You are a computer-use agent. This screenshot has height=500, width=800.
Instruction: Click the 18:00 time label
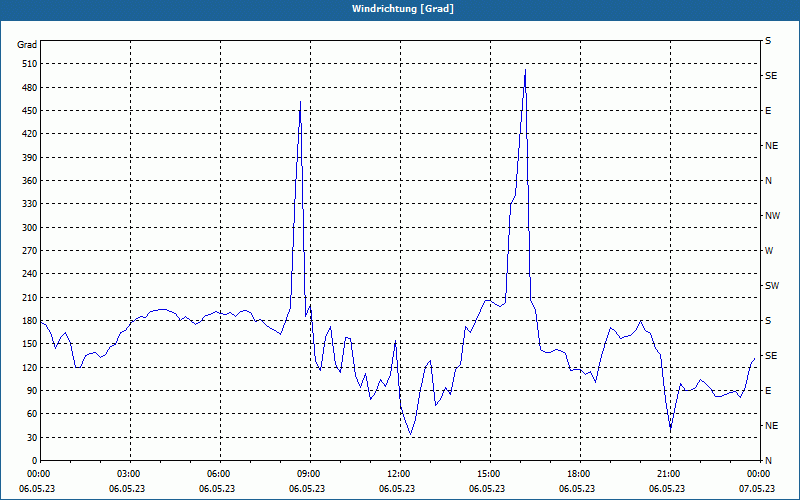(580, 473)
